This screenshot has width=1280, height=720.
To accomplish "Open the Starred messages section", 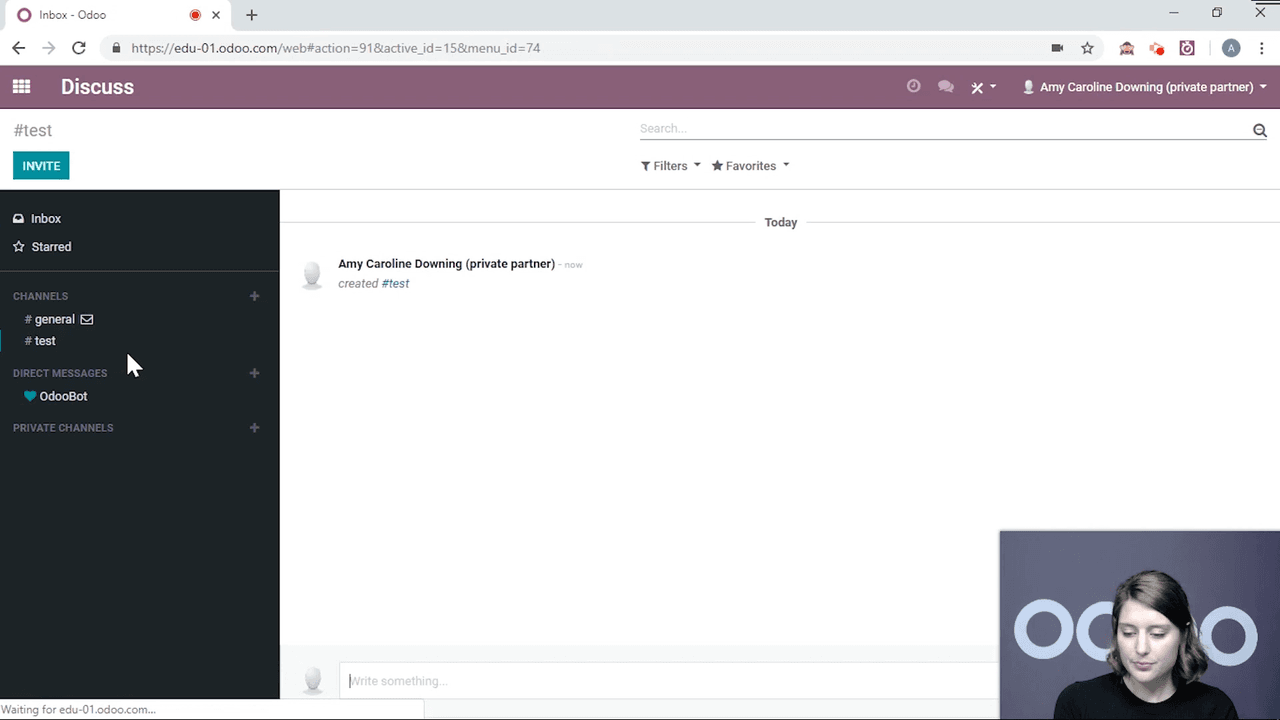I will click(50, 247).
